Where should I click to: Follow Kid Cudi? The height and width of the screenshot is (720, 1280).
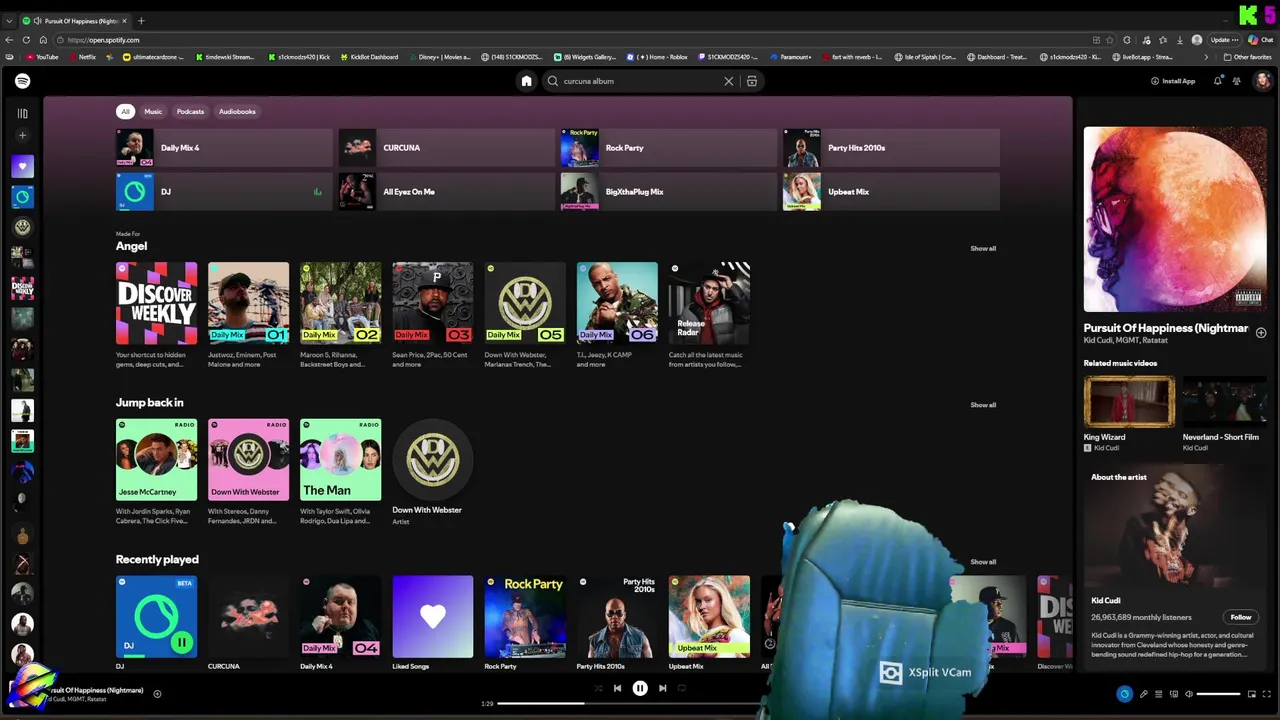[1240, 617]
